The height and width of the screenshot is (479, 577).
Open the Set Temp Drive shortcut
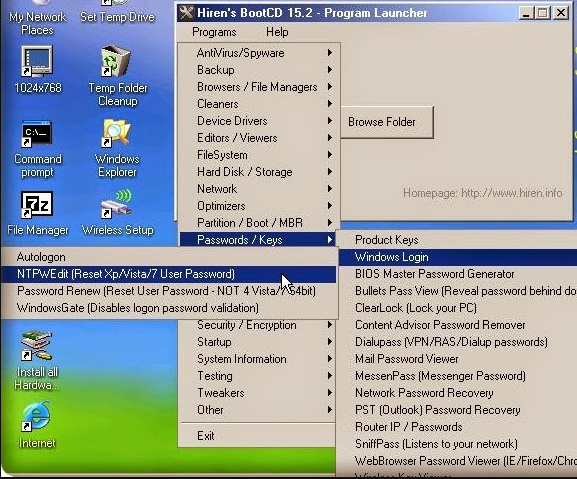117,12
